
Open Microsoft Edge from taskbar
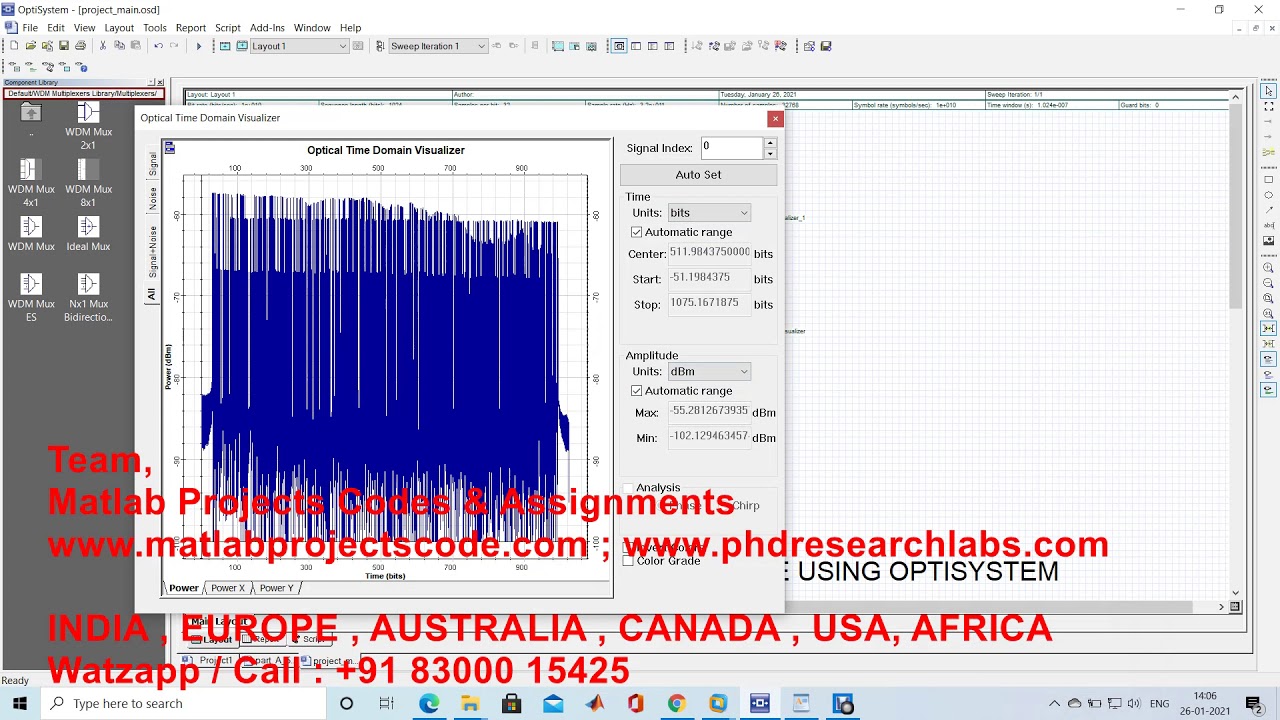click(x=429, y=703)
